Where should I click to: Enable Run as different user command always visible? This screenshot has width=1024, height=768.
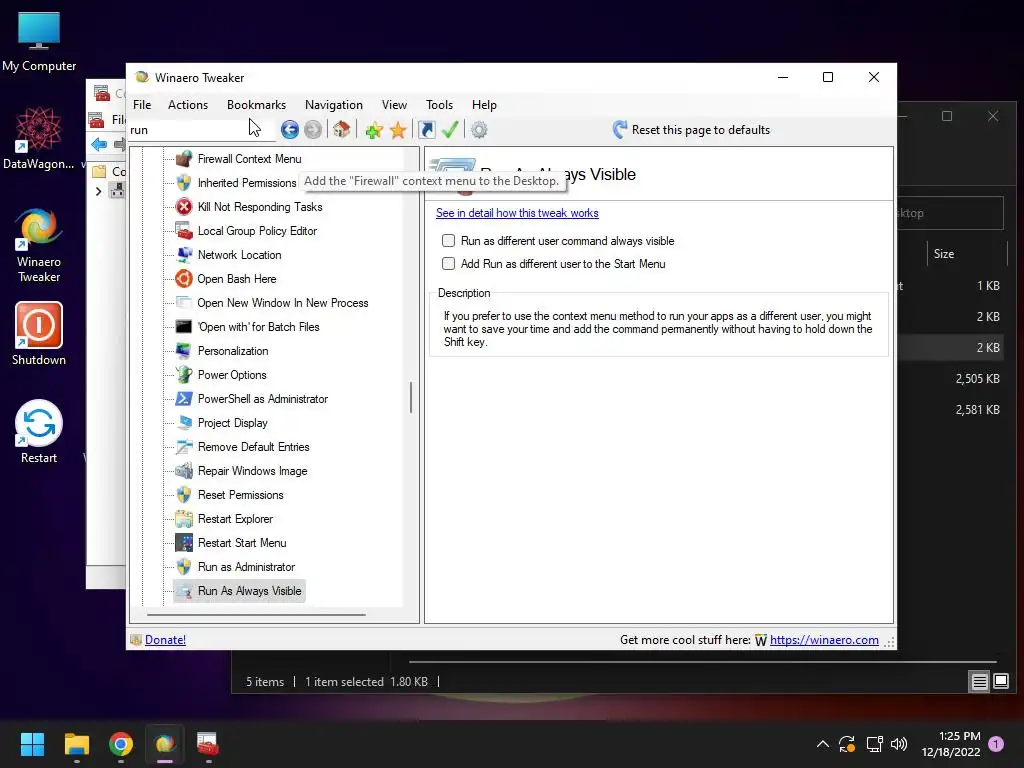[x=448, y=240]
